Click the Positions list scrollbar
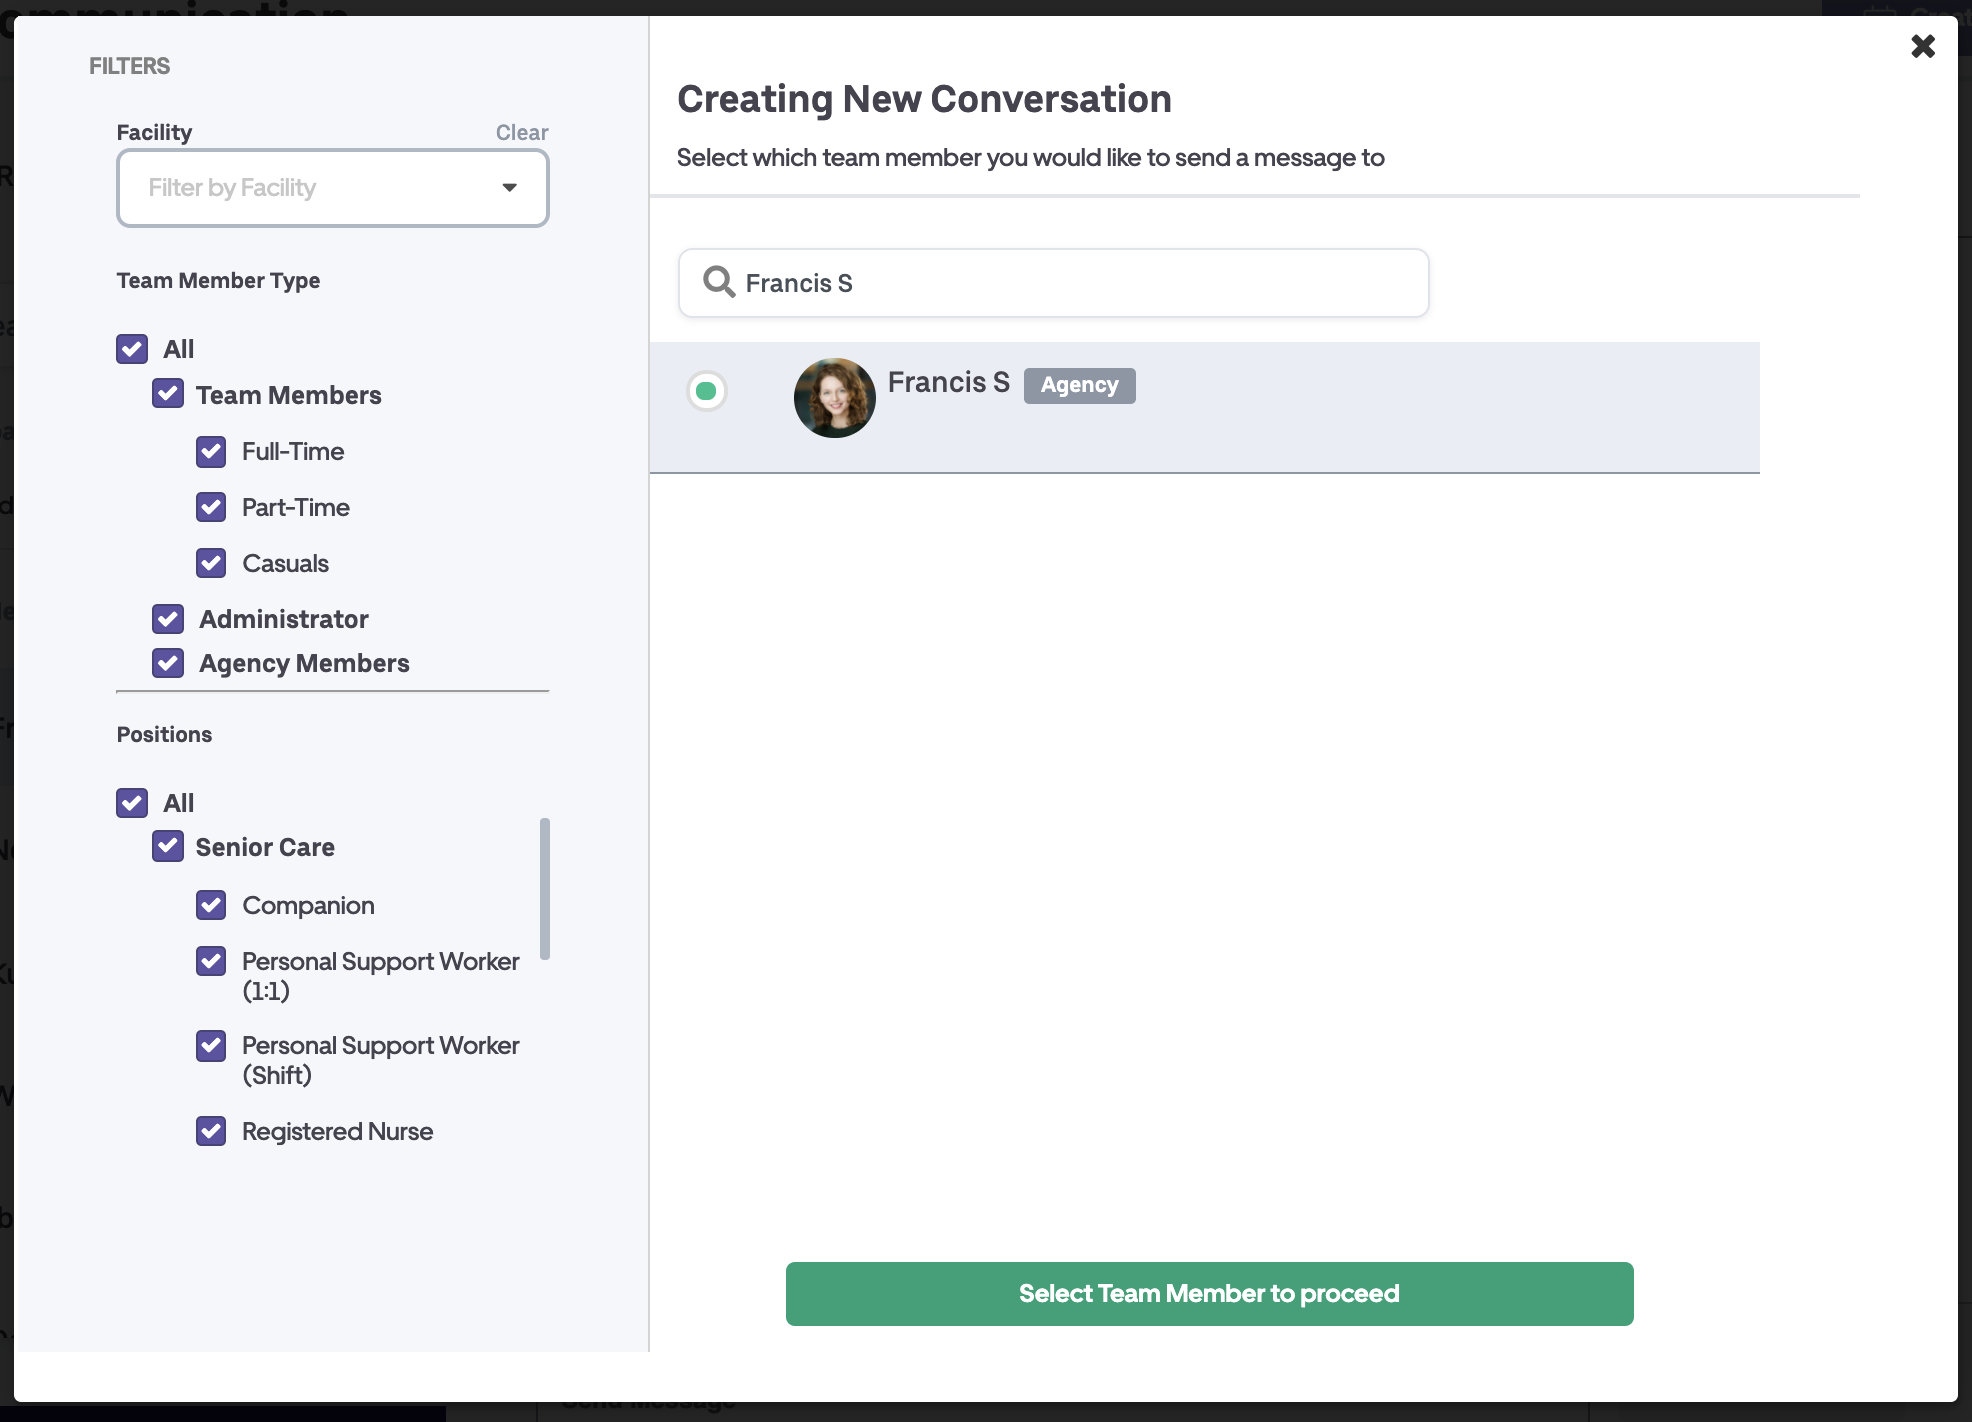The width and height of the screenshot is (1972, 1422). click(545, 888)
